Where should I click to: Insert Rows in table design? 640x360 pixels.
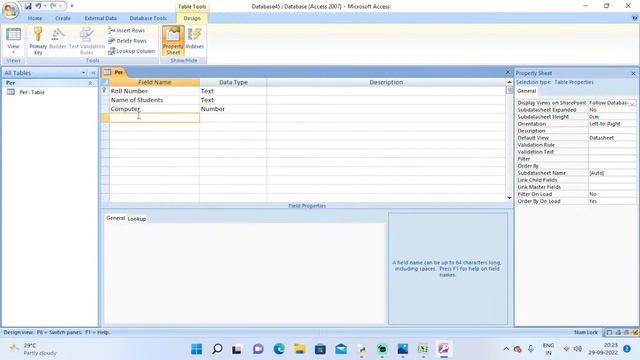click(127, 31)
